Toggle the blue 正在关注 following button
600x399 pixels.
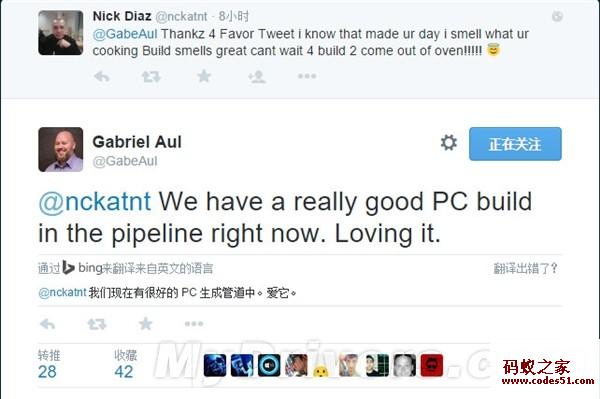point(515,144)
